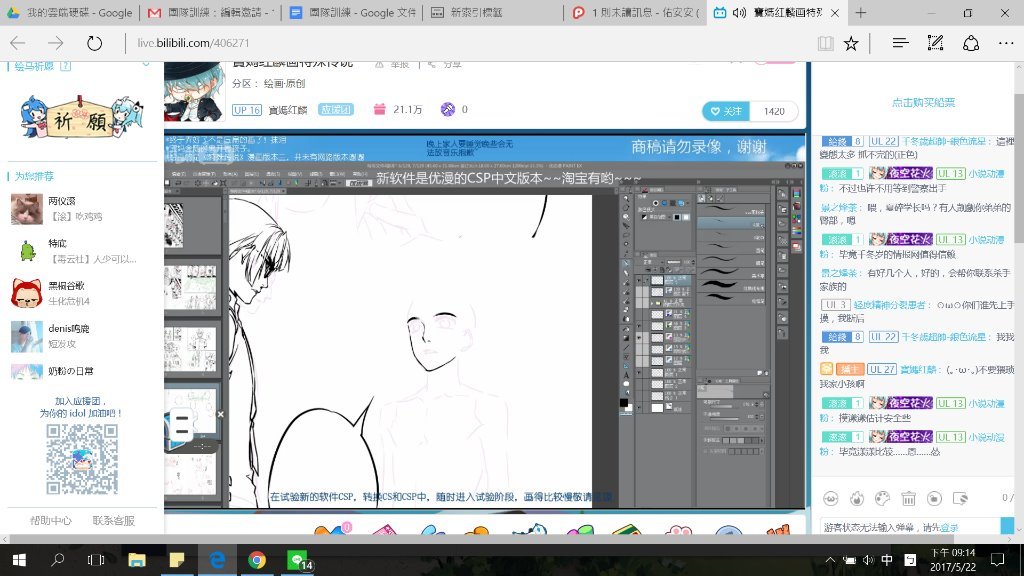The width and height of the screenshot is (1024, 576).
Task: Open LINE app with 14 badge
Action: [x=299, y=560]
